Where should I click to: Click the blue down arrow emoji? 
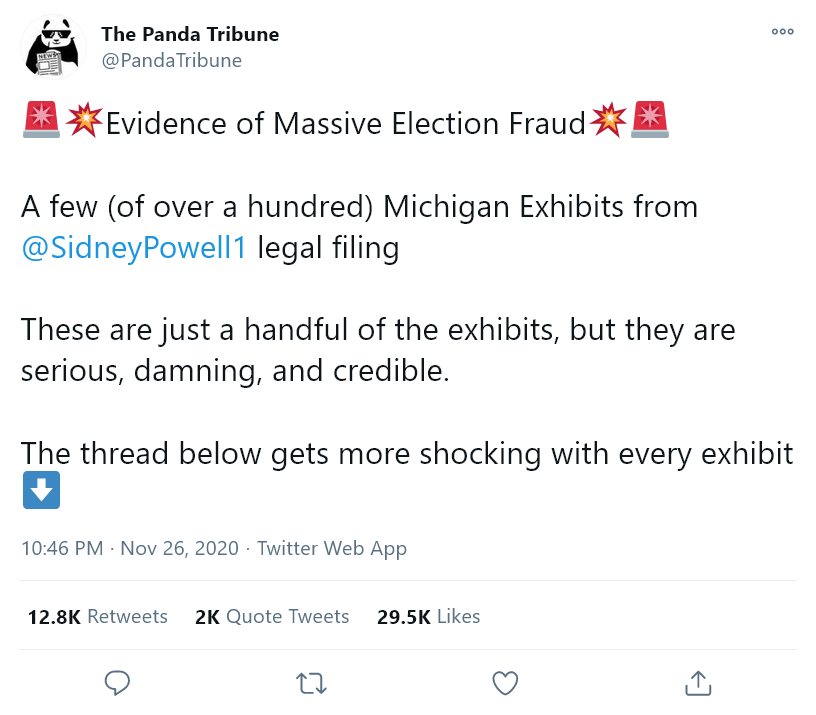(x=41, y=490)
